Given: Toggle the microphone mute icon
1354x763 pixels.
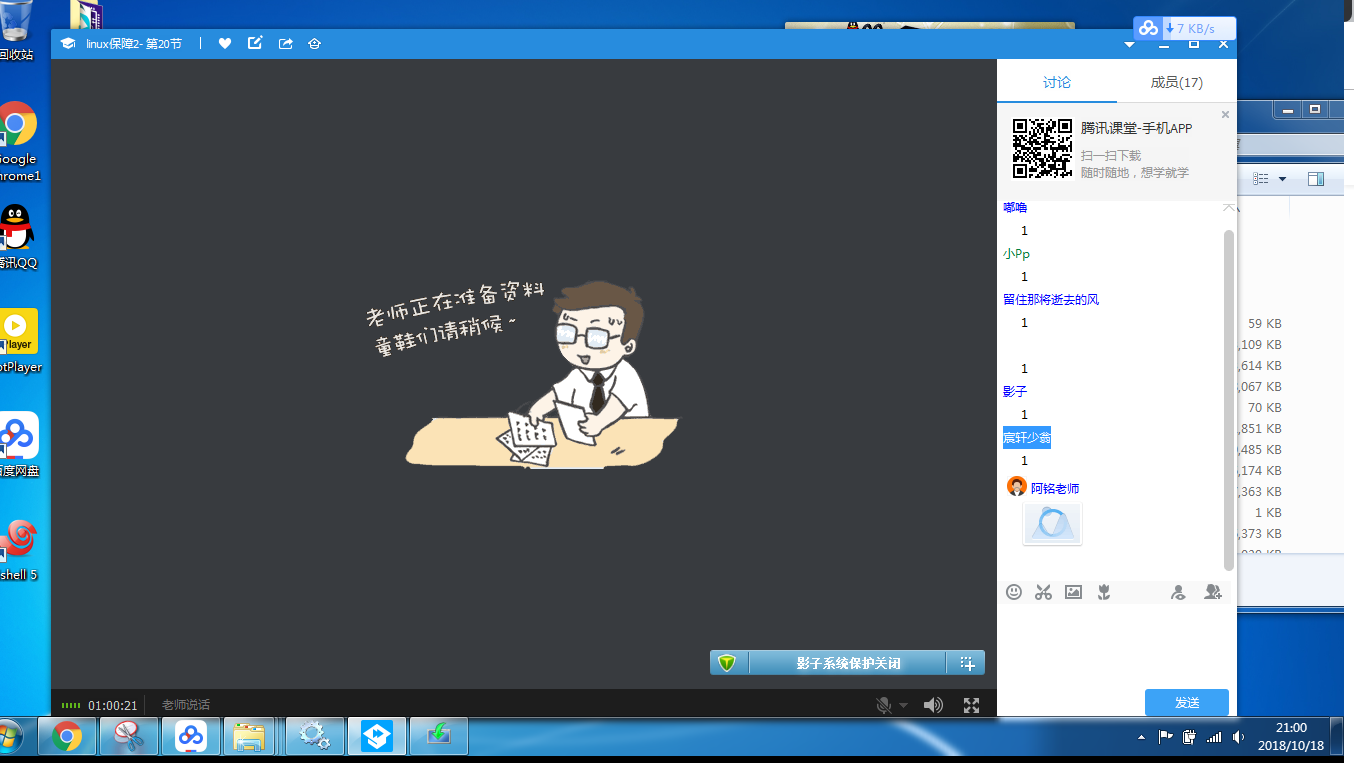Looking at the screenshot, I should click(x=884, y=705).
